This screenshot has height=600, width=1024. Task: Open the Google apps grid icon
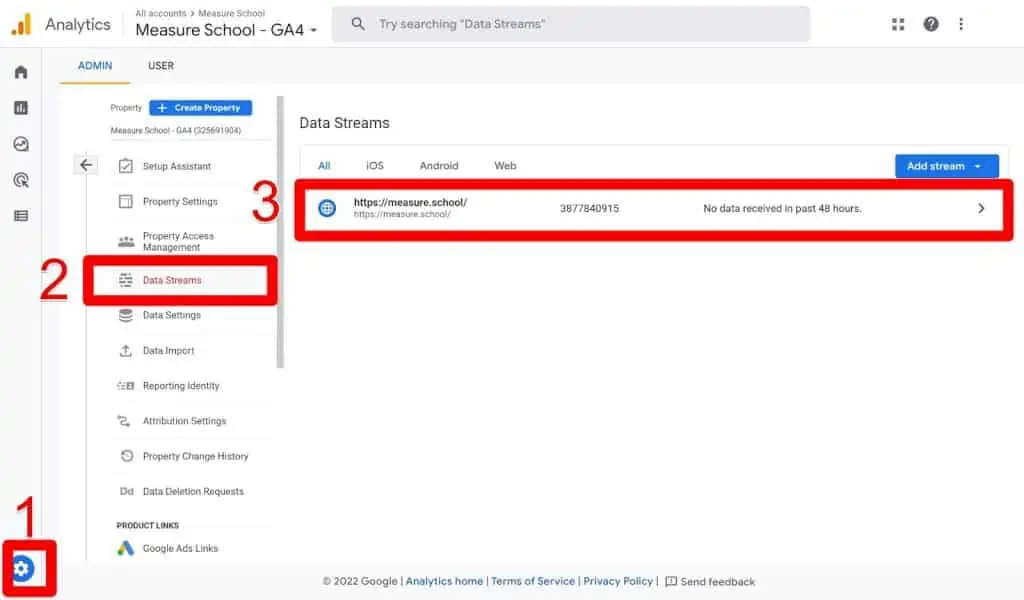[x=898, y=23]
